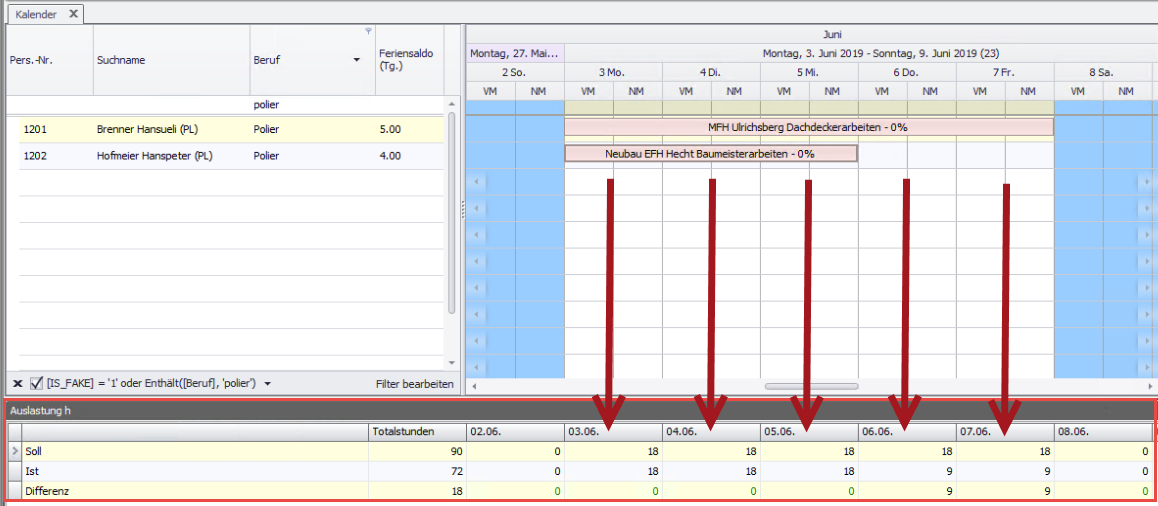The image size is (1158, 506).
Task: Open the Beruf column dropdown arrow
Action: tap(357, 60)
